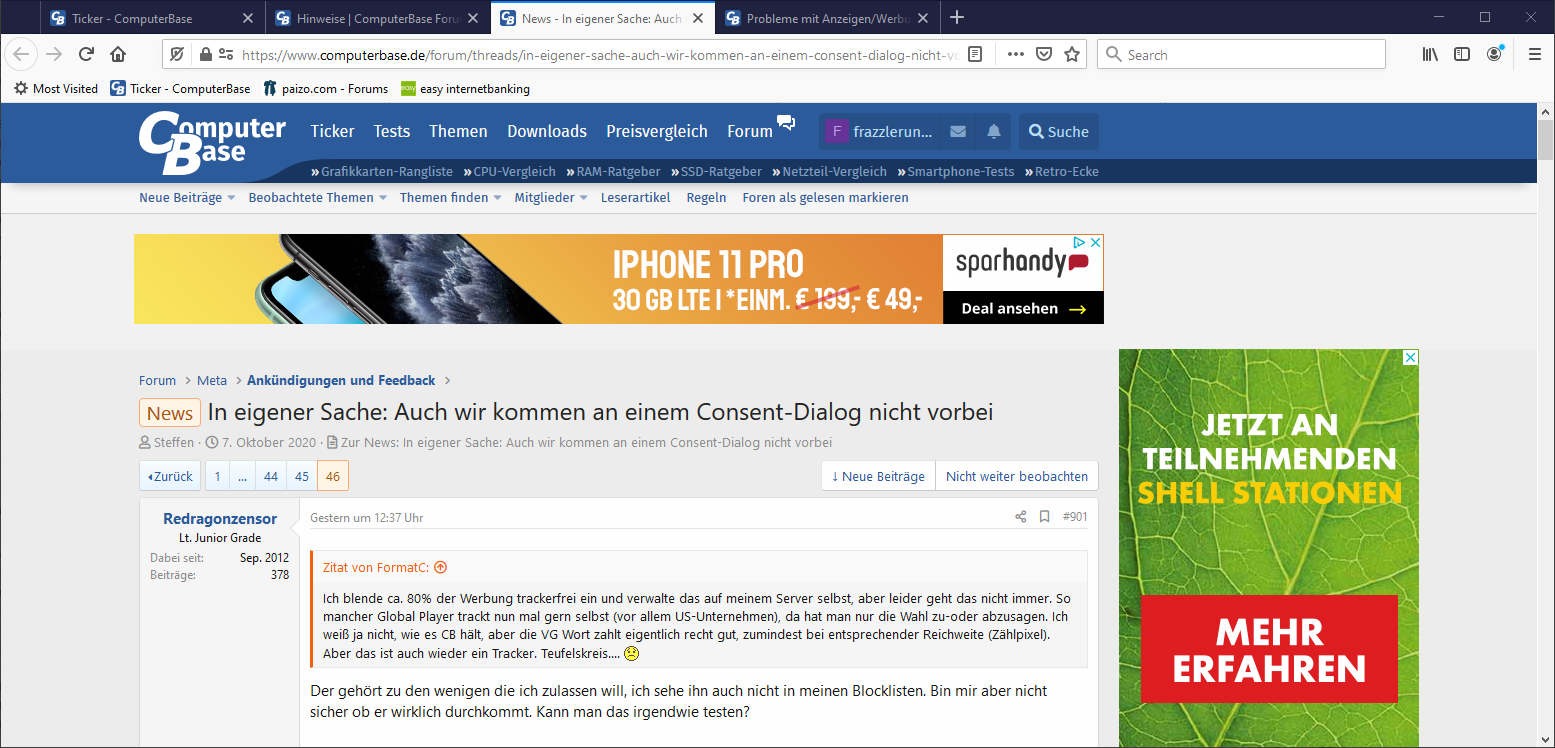This screenshot has height=748, width=1555.
Task: Open the browser home page icon
Action: click(118, 54)
